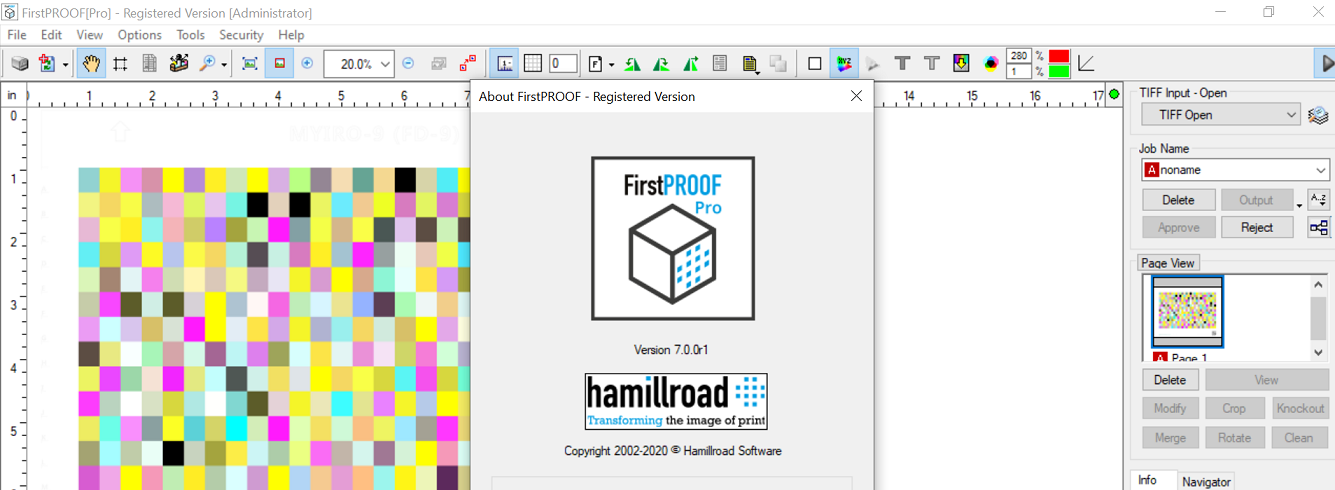Click the outlined T text icon

coord(932,63)
